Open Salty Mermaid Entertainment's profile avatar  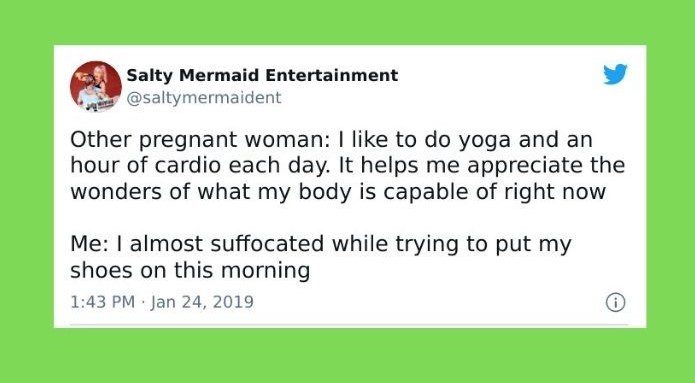coord(96,86)
